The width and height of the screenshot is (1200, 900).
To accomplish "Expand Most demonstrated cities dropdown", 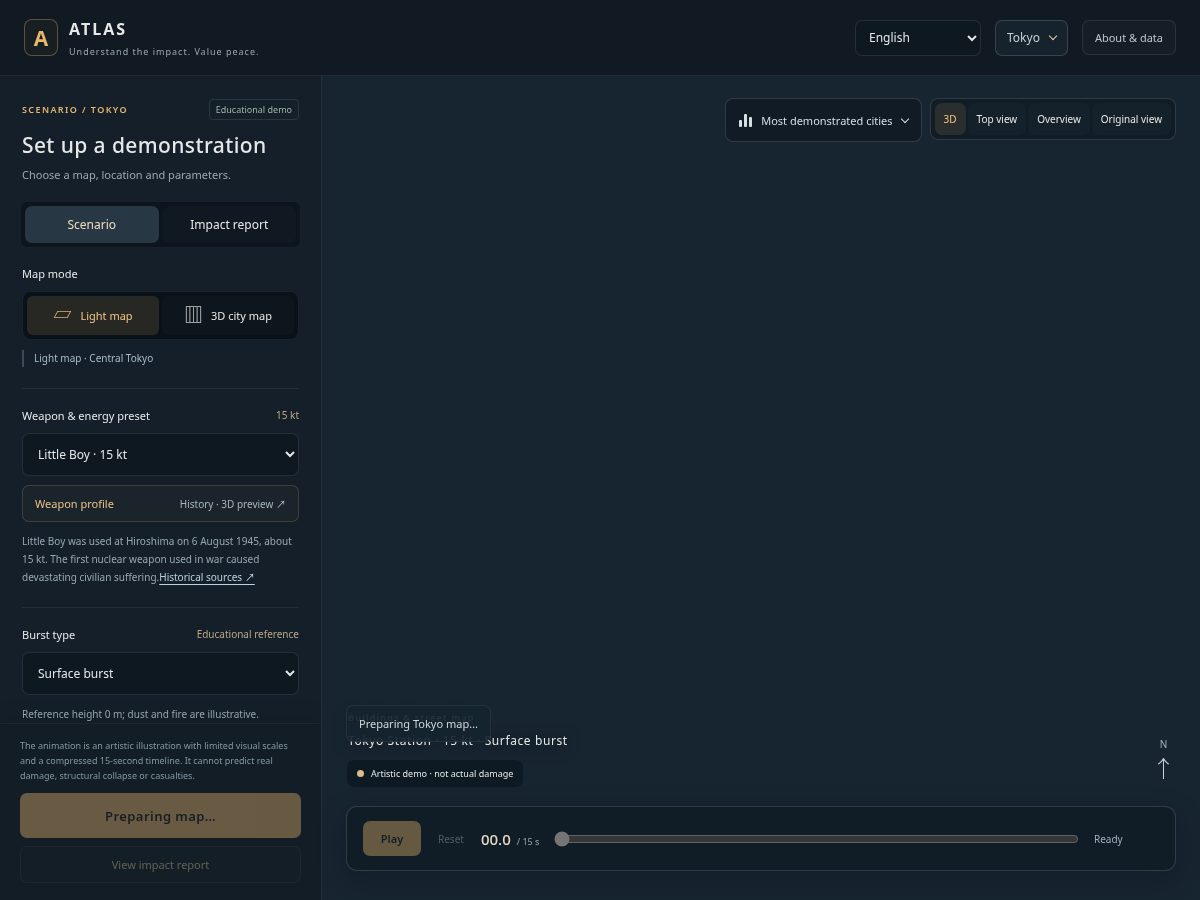I will coord(823,120).
